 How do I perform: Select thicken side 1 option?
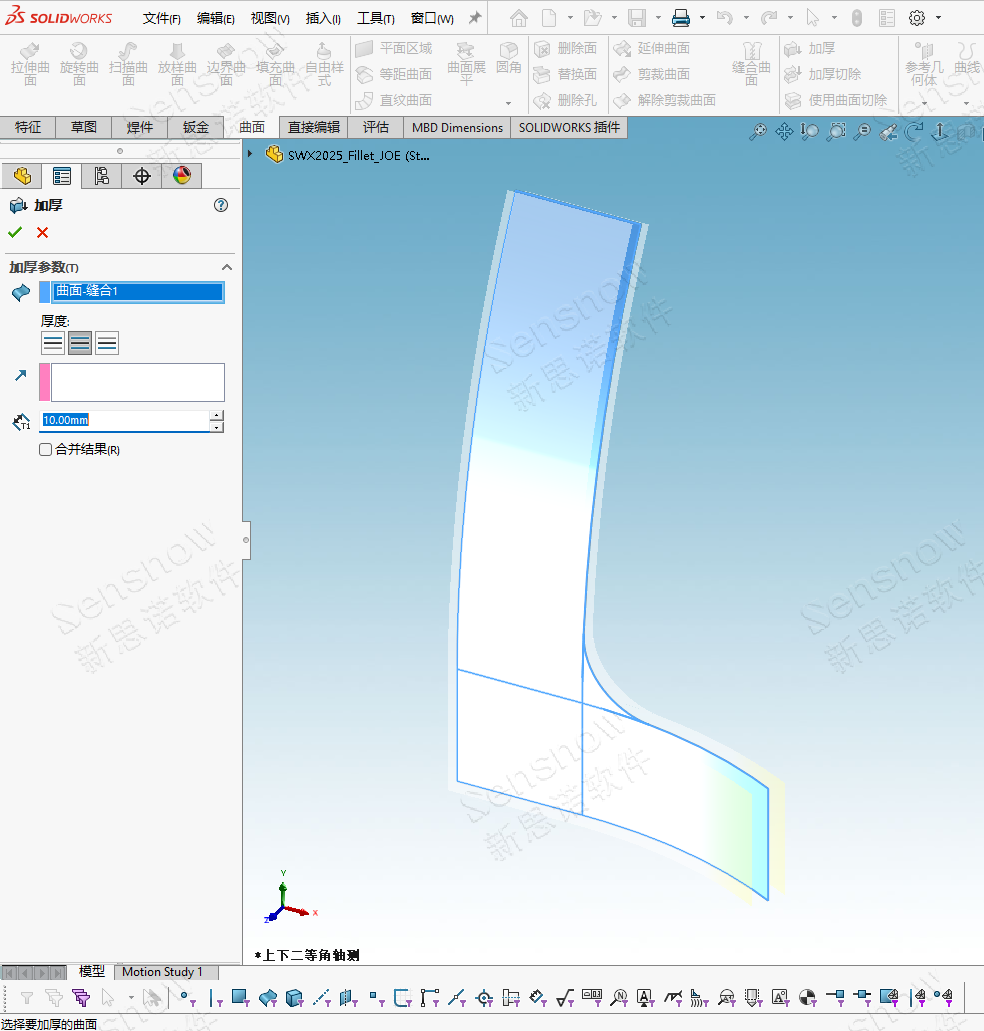[53, 343]
